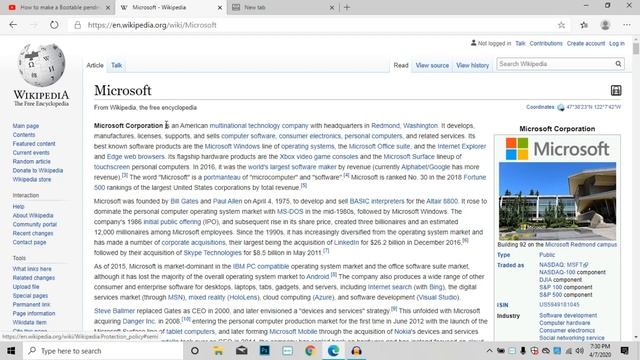The image size is (640, 360).
Task: Open the Windows Start menu
Action: [x=11, y=351]
